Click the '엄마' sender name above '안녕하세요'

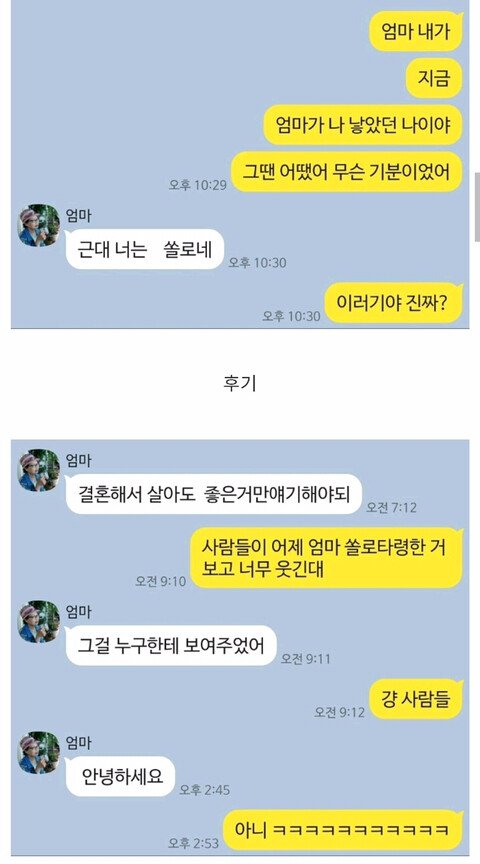(x=79, y=742)
